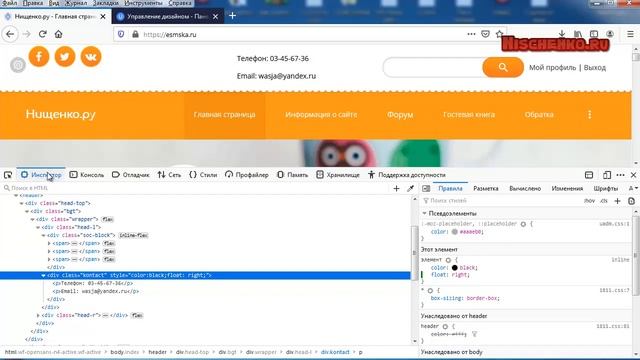The width and height of the screenshot is (640, 360).
Task: Open the Шрифты fonts tab
Action: pos(606,188)
